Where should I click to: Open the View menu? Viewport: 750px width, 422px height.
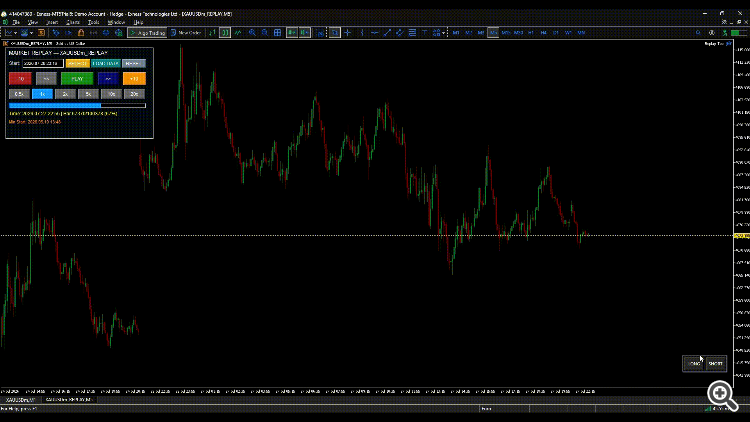(33, 22)
